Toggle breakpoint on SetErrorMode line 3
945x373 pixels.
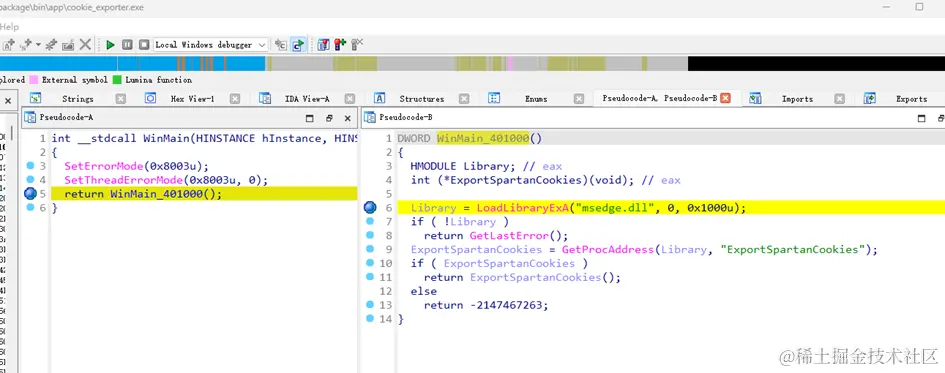pos(30,166)
